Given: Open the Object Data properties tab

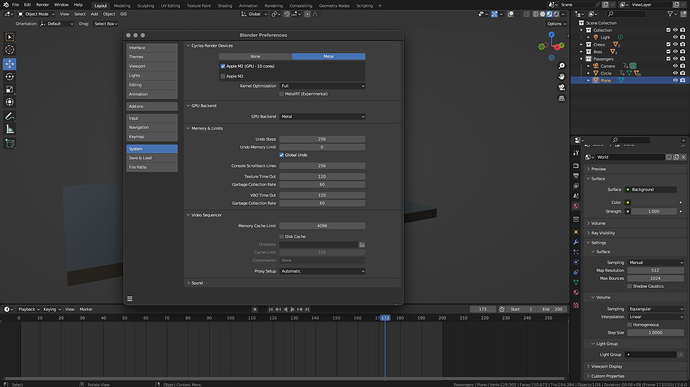Looking at the screenshot, I should pyautogui.click(x=576, y=282).
